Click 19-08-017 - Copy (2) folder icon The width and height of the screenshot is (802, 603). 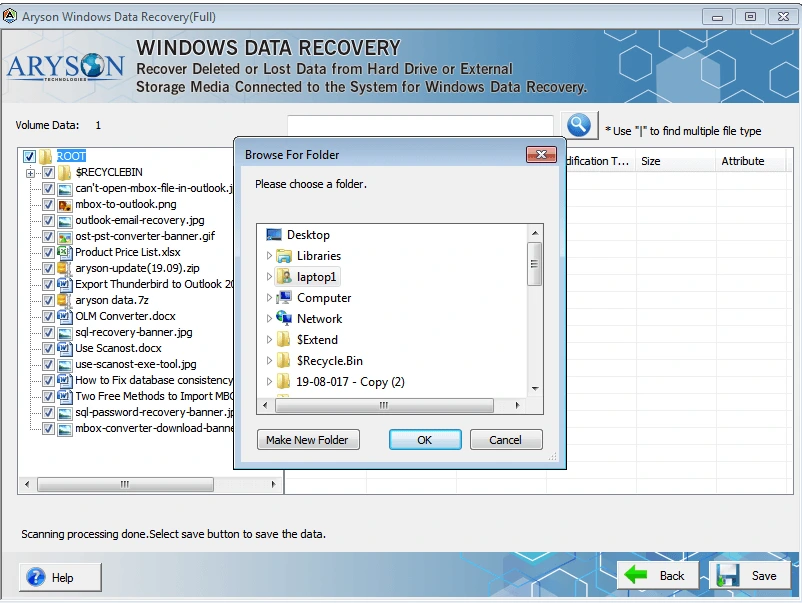click(283, 382)
